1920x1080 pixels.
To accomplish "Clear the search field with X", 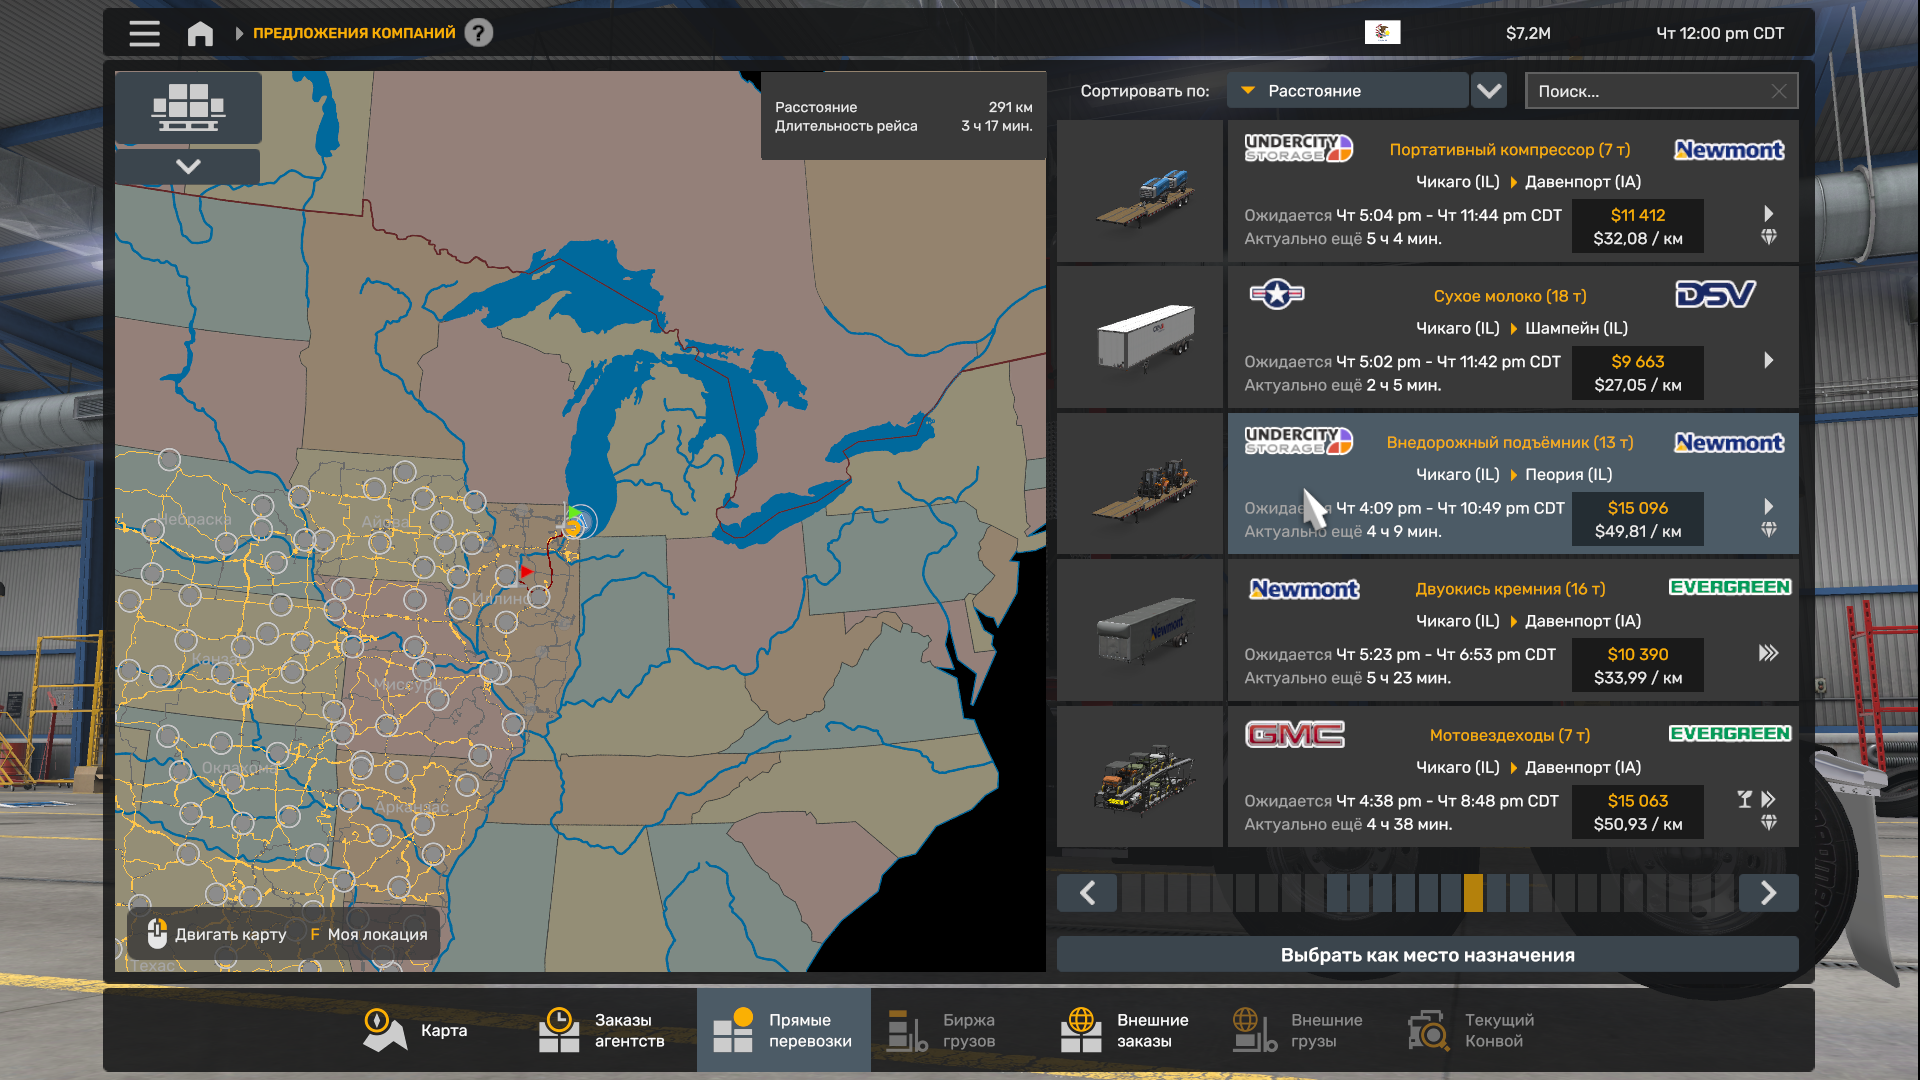I will pyautogui.click(x=1779, y=91).
